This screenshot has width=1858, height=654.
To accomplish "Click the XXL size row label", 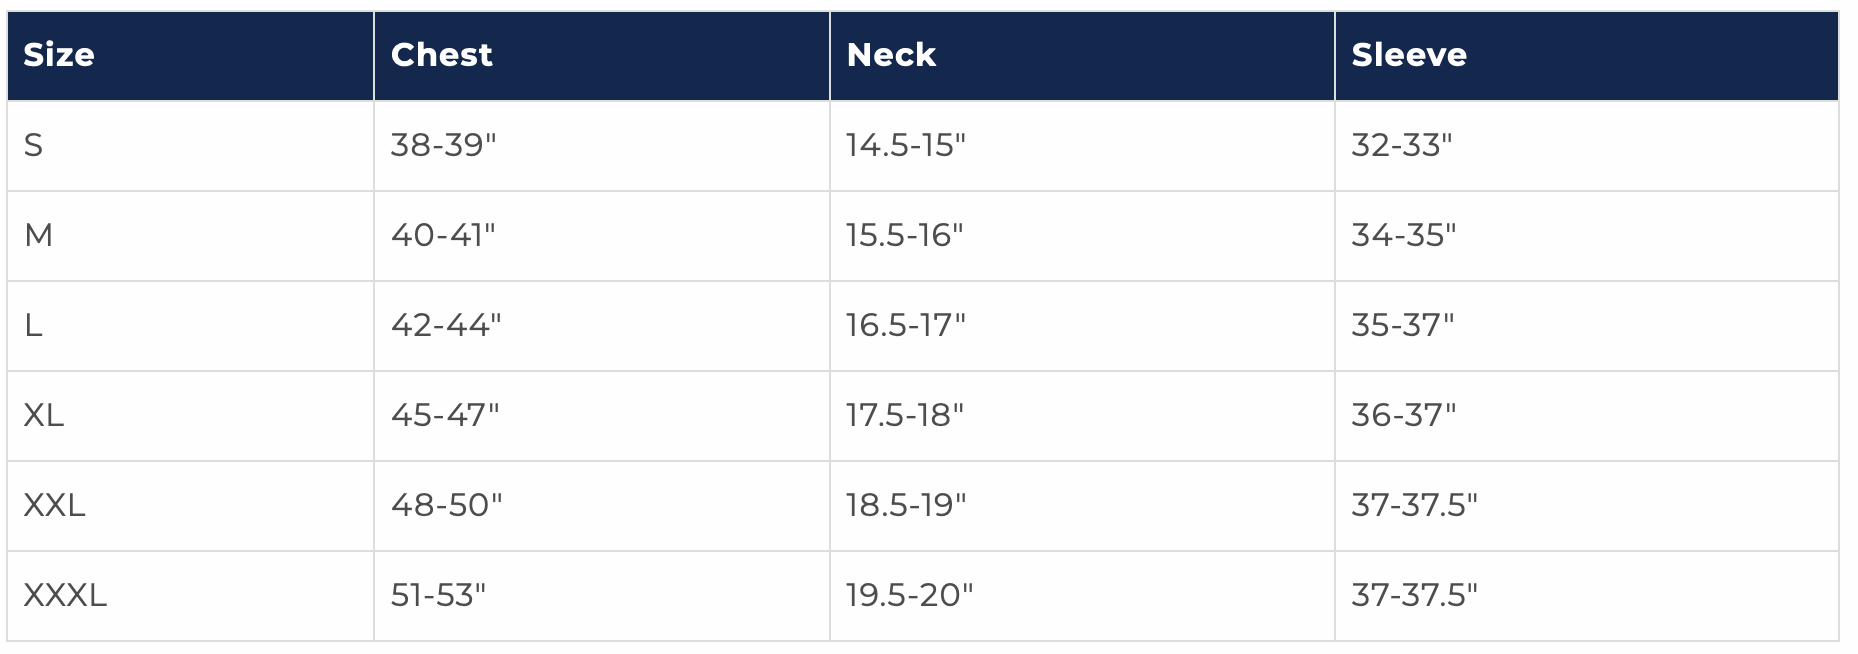I will (54, 506).
